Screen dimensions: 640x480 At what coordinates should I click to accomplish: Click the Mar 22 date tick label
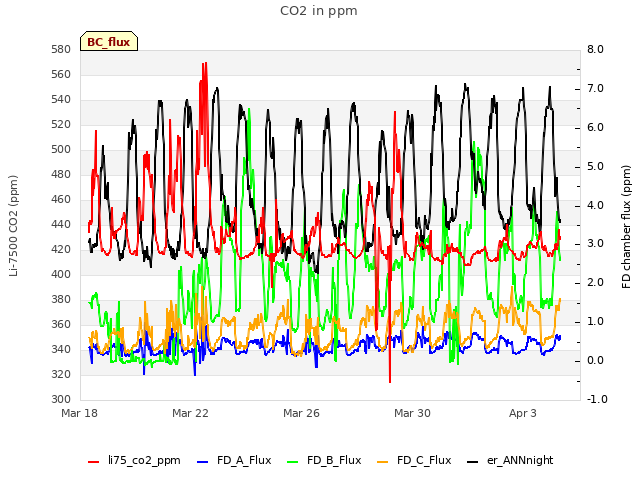[190, 413]
